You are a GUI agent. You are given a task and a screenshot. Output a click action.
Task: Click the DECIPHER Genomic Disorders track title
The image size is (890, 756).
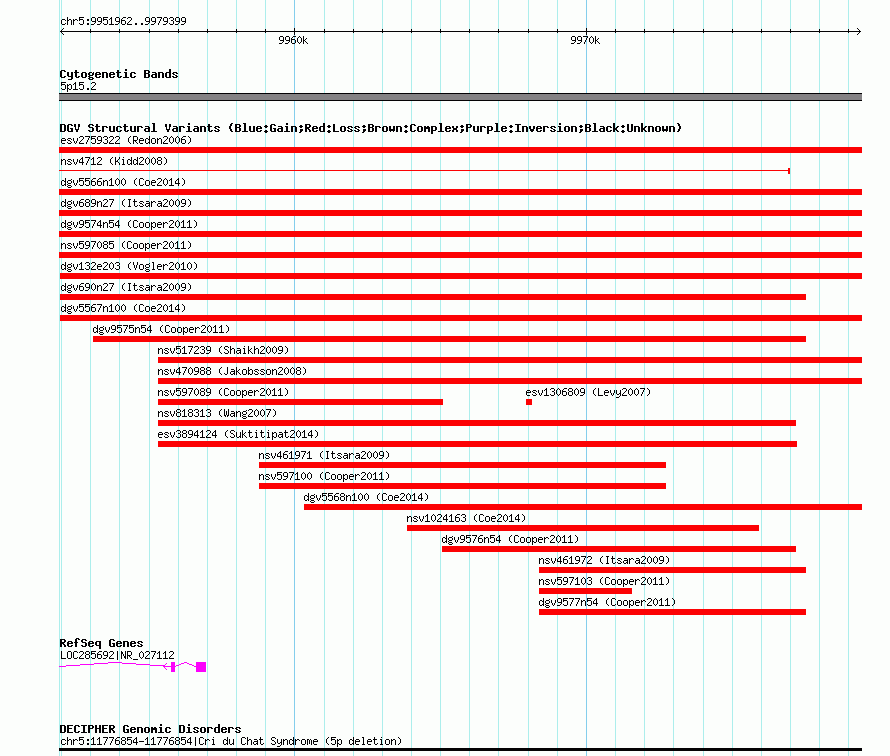(x=150, y=729)
